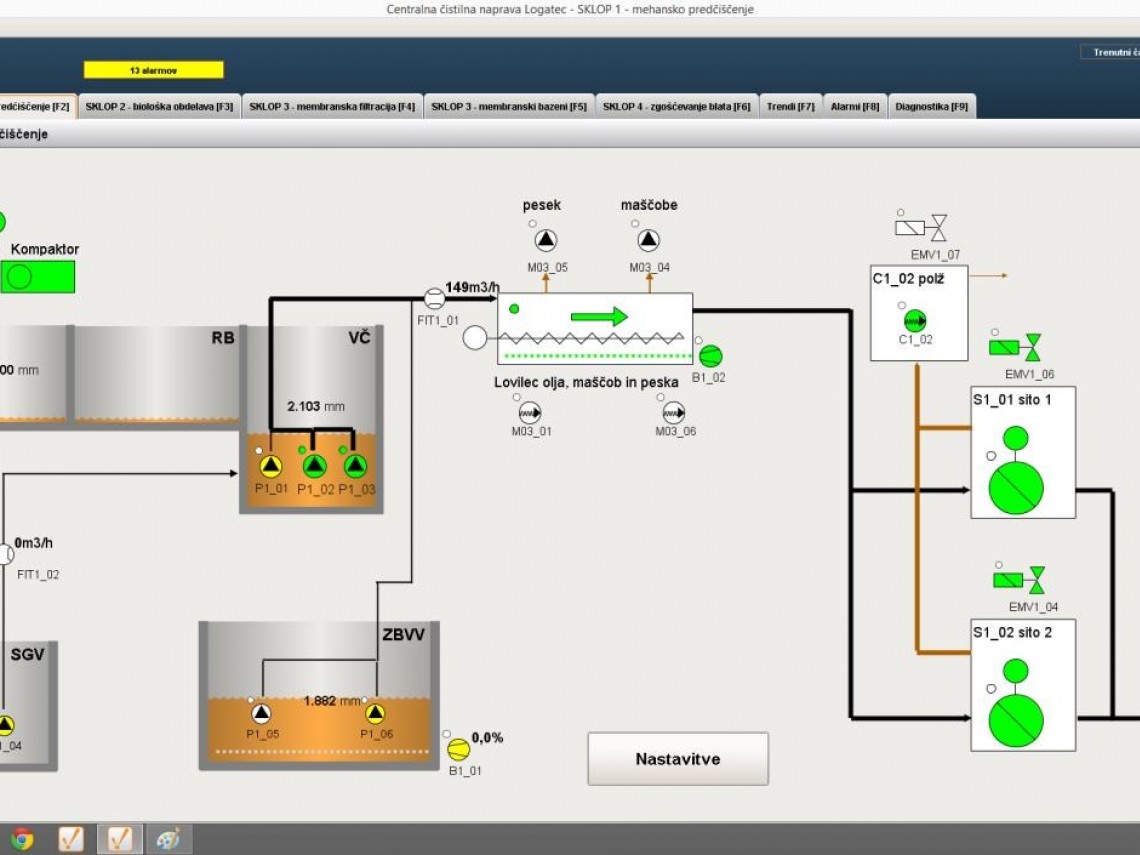Click the Nastavitve button

click(x=677, y=759)
